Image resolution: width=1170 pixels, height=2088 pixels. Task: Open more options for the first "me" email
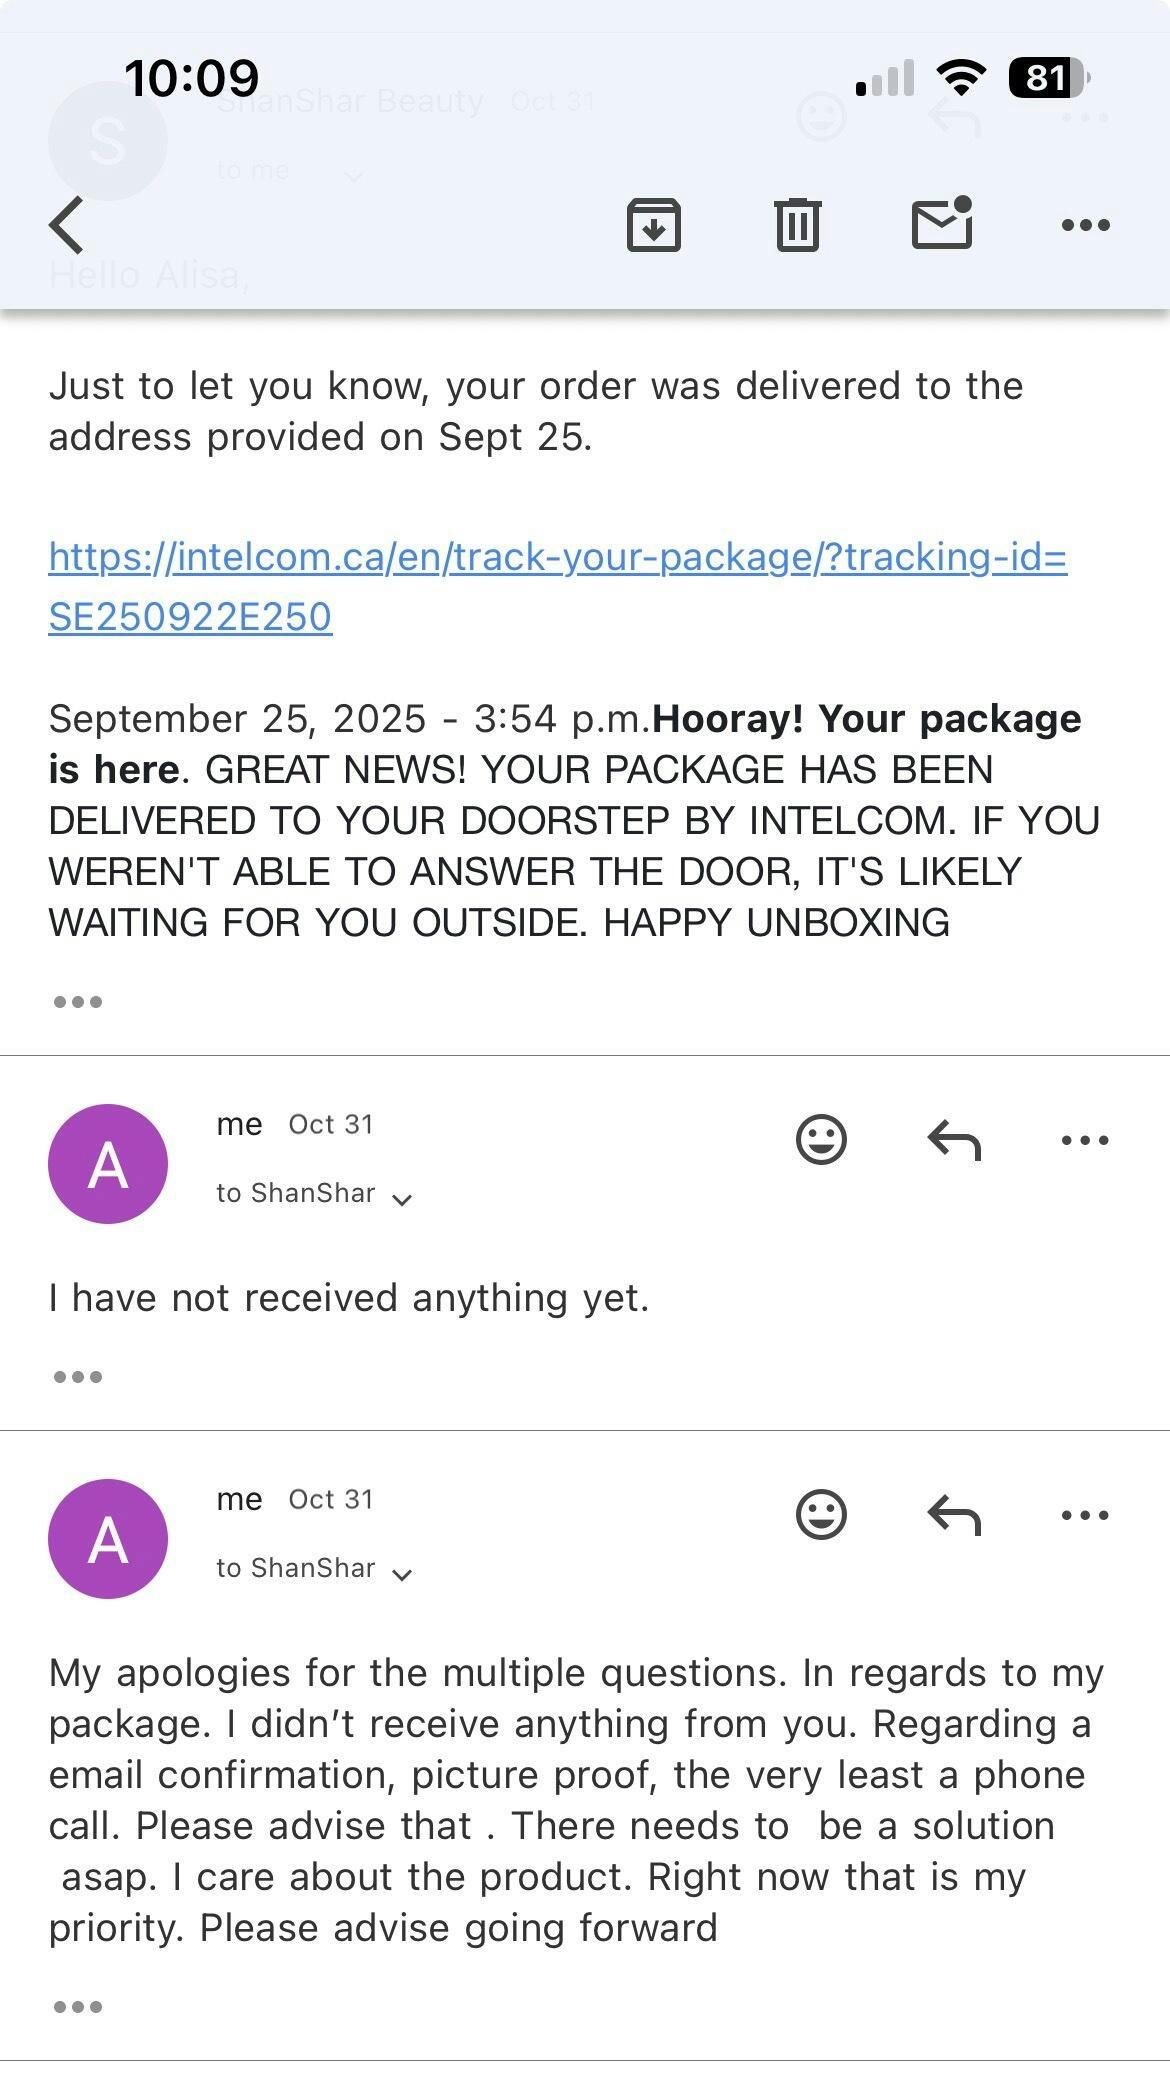point(1085,1139)
